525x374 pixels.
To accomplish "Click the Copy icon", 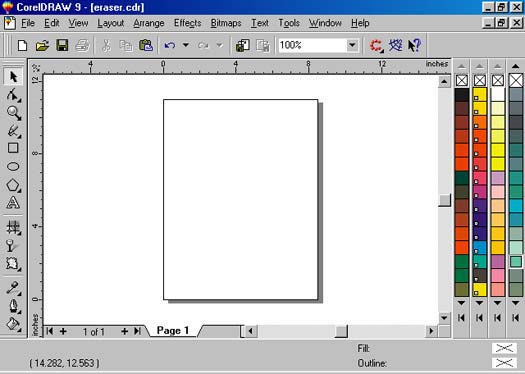I will coord(126,45).
